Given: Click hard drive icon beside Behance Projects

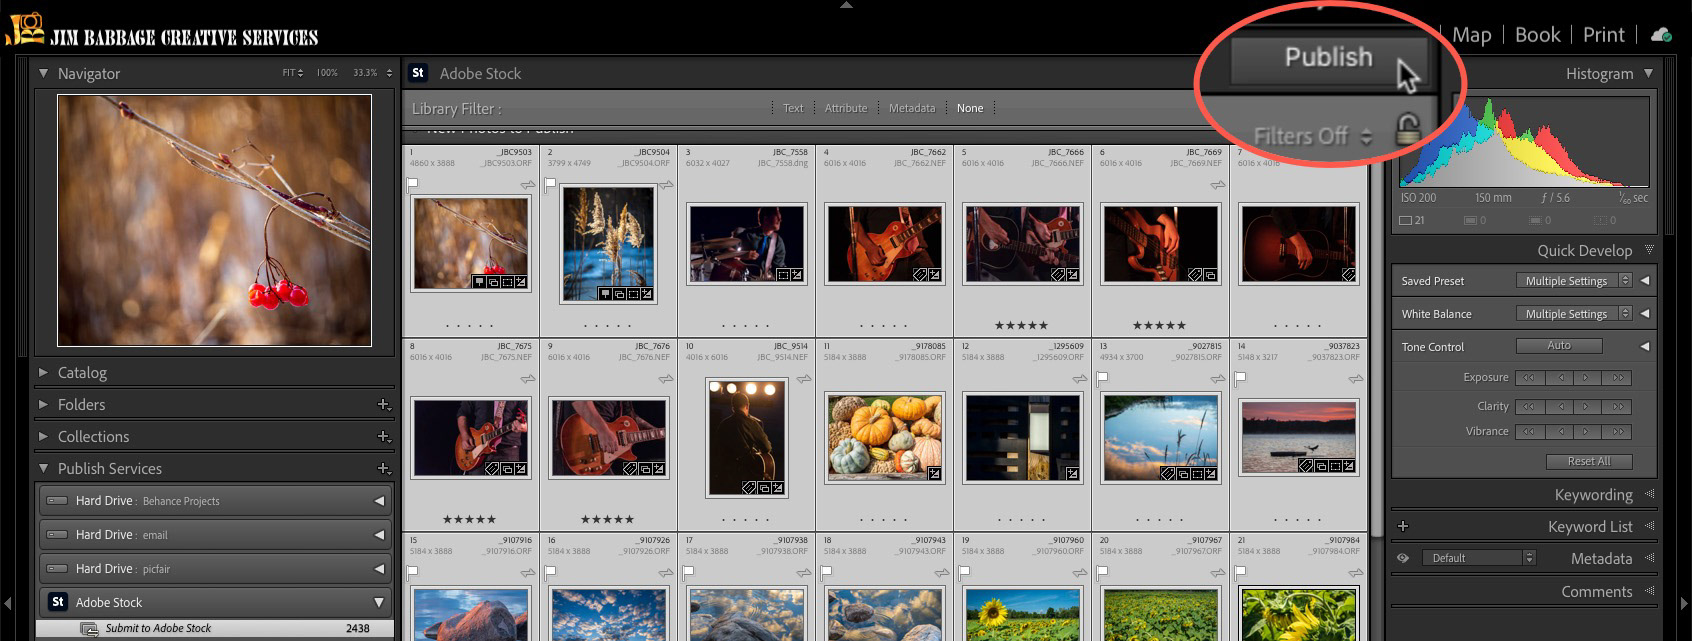Looking at the screenshot, I should (57, 501).
